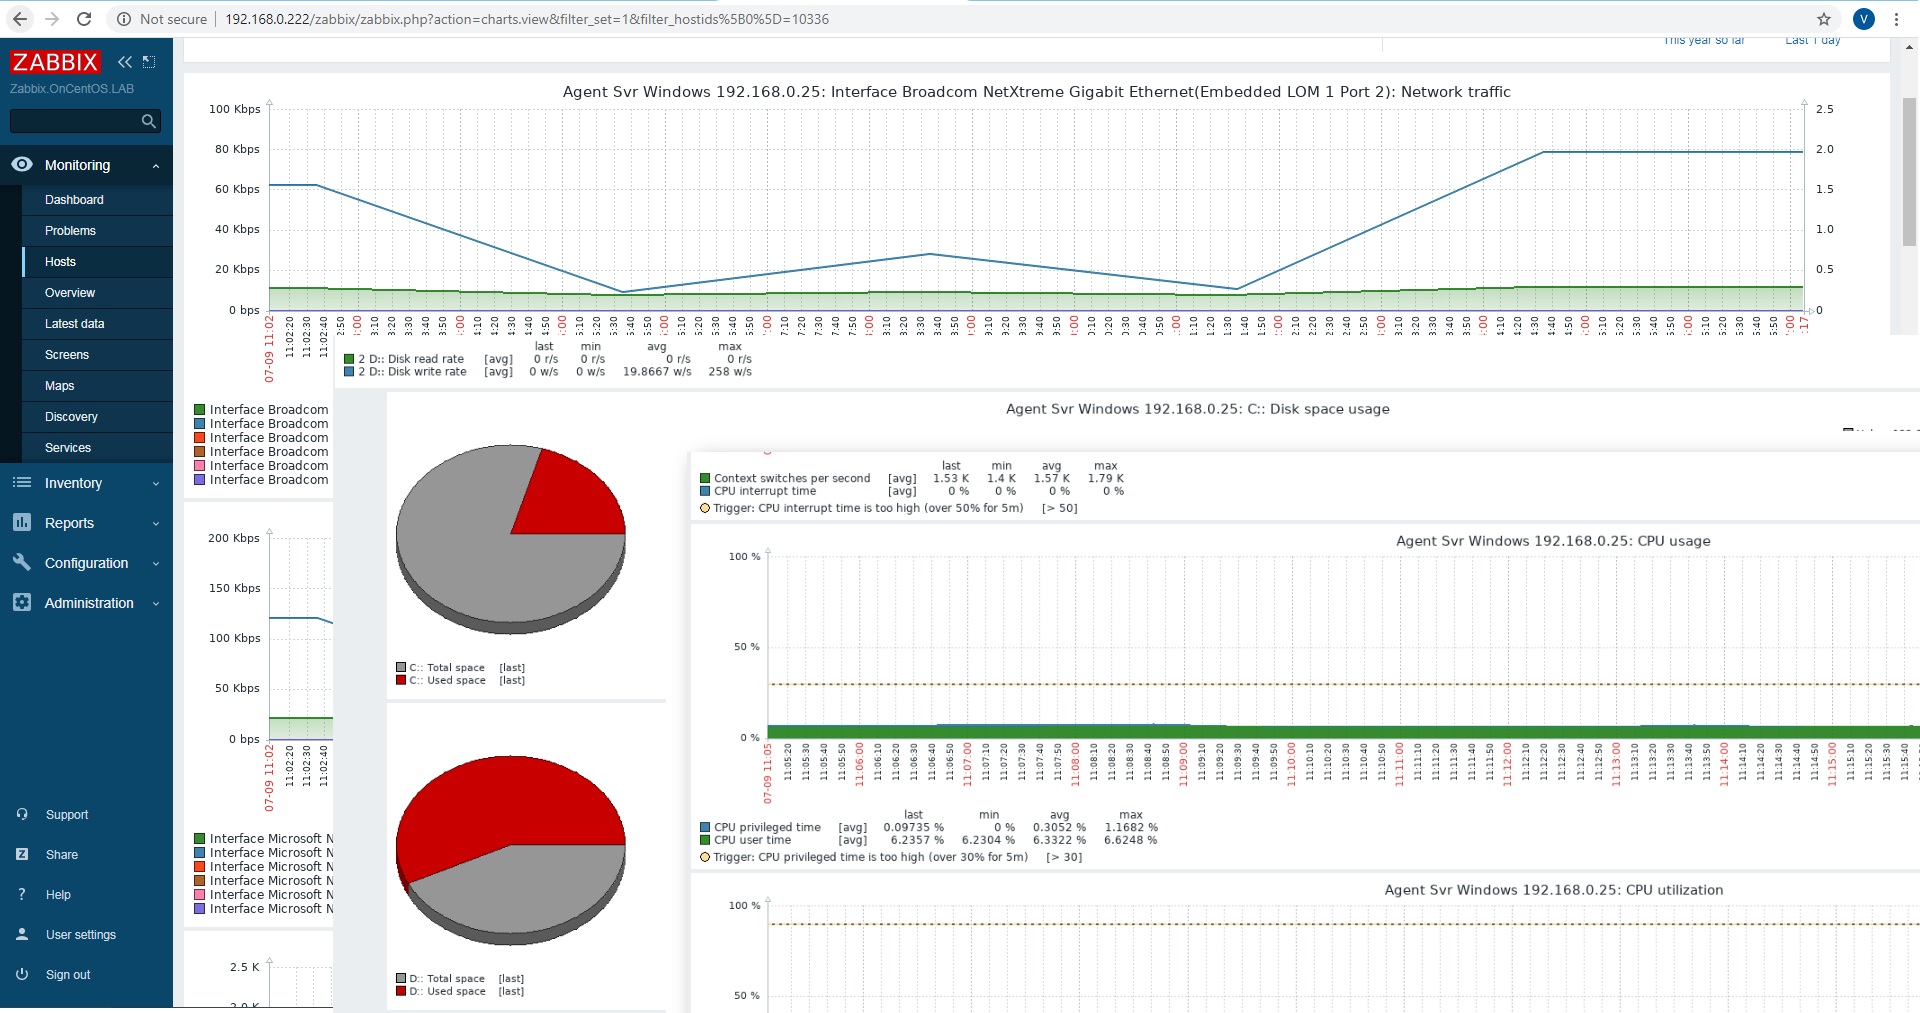1920x1013 pixels.
Task: Open the Problems menu entry
Action: pyautogui.click(x=70, y=230)
